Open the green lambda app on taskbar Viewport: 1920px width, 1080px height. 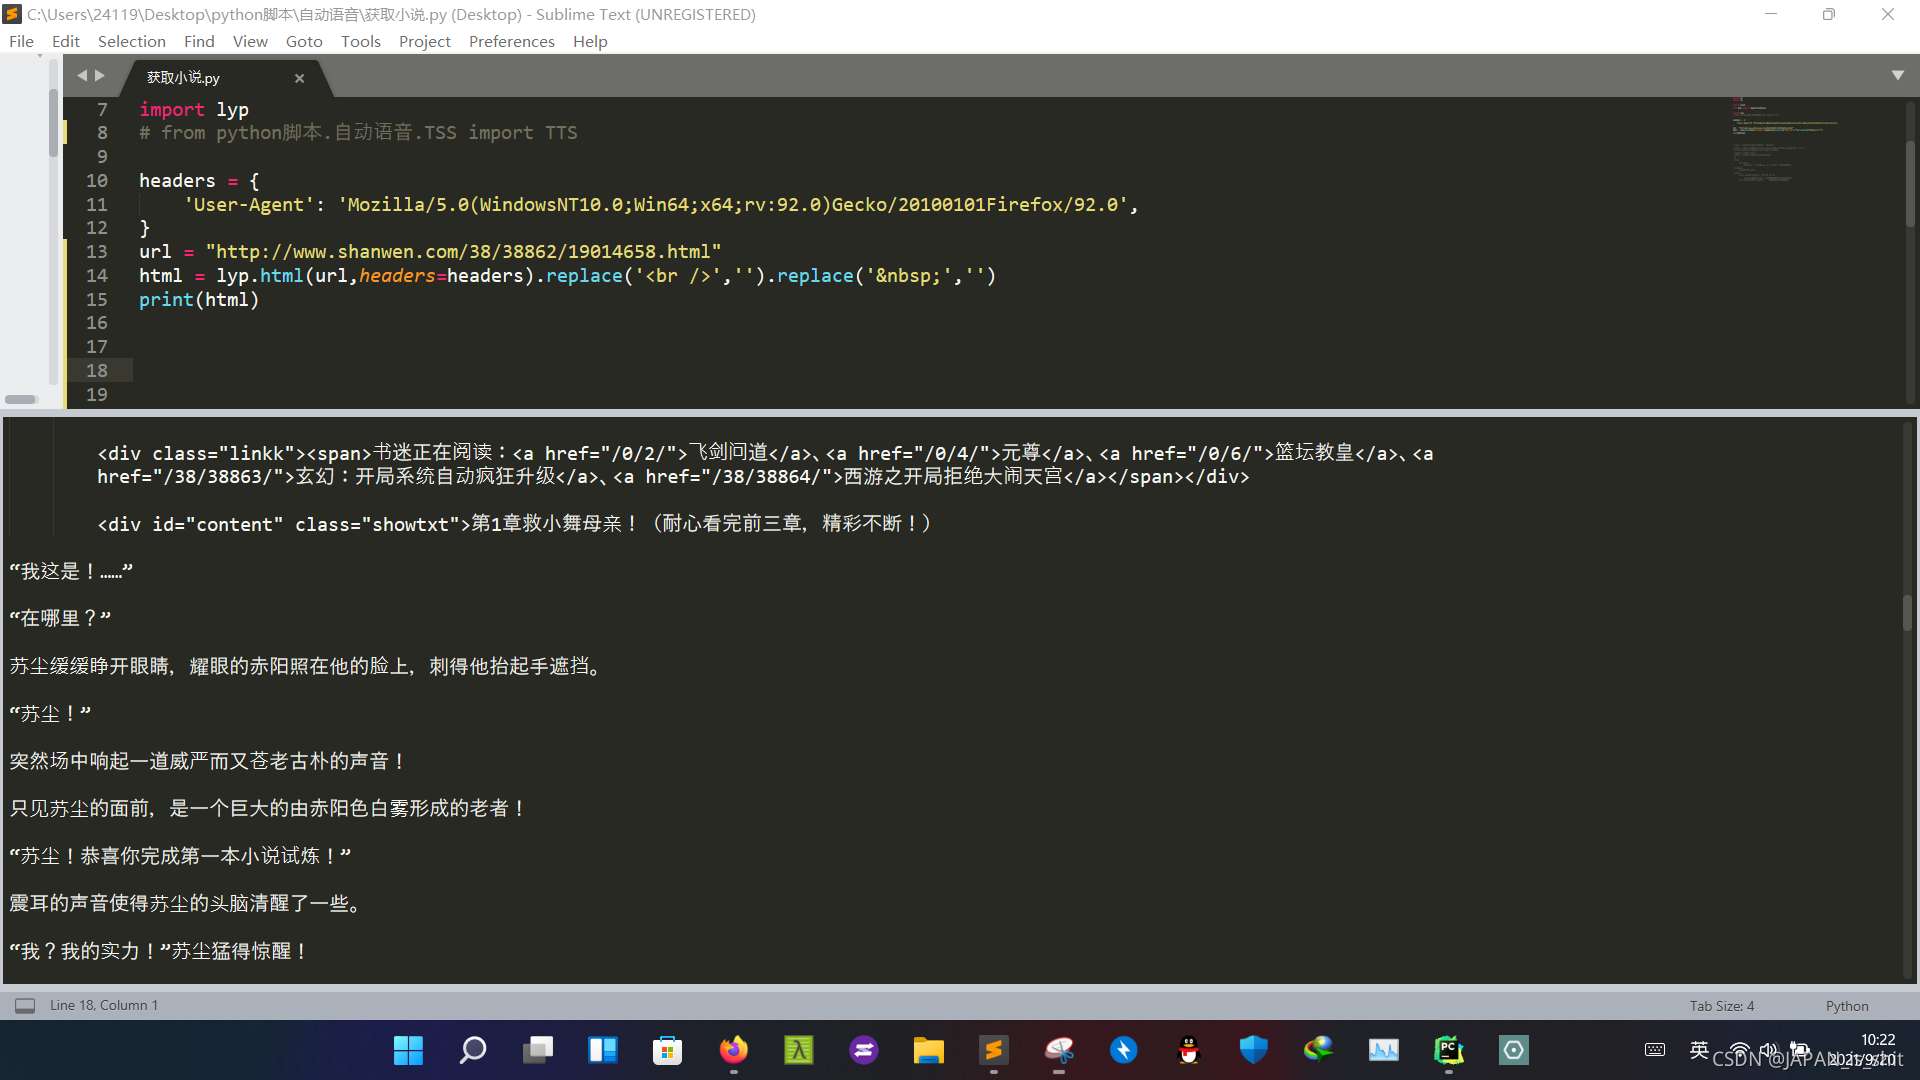(798, 1050)
